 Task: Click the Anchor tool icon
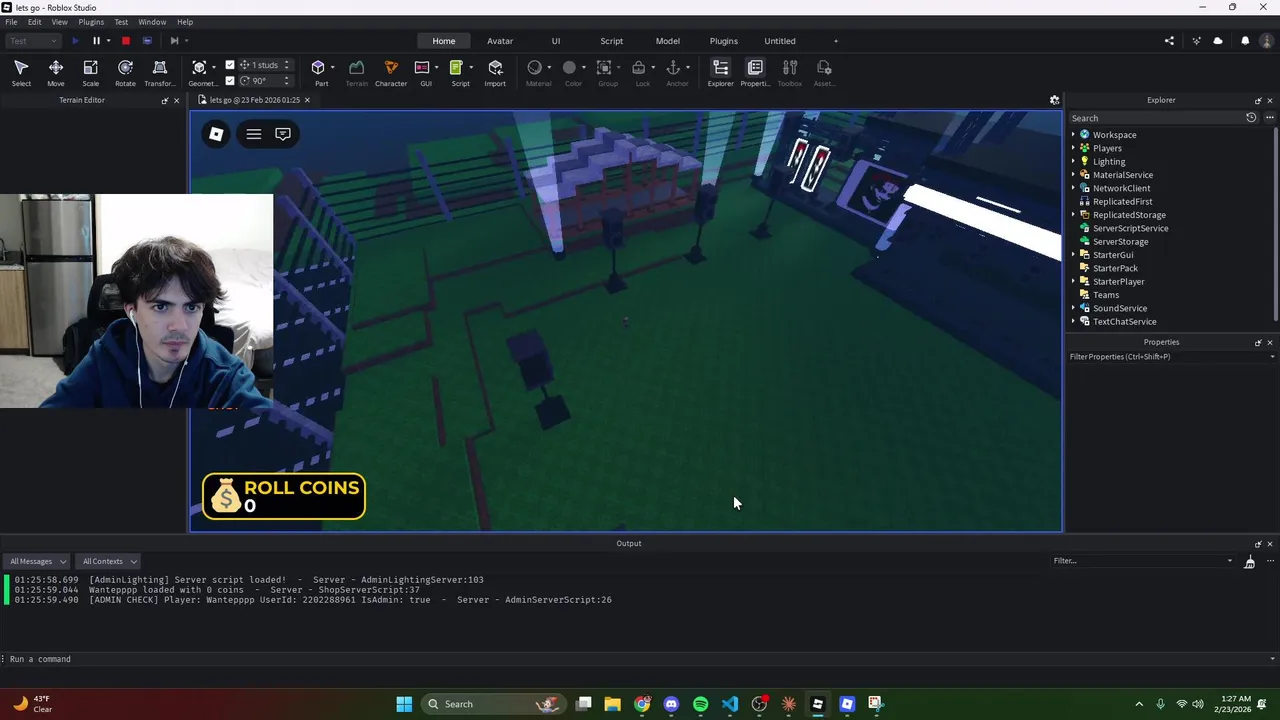coord(673,68)
